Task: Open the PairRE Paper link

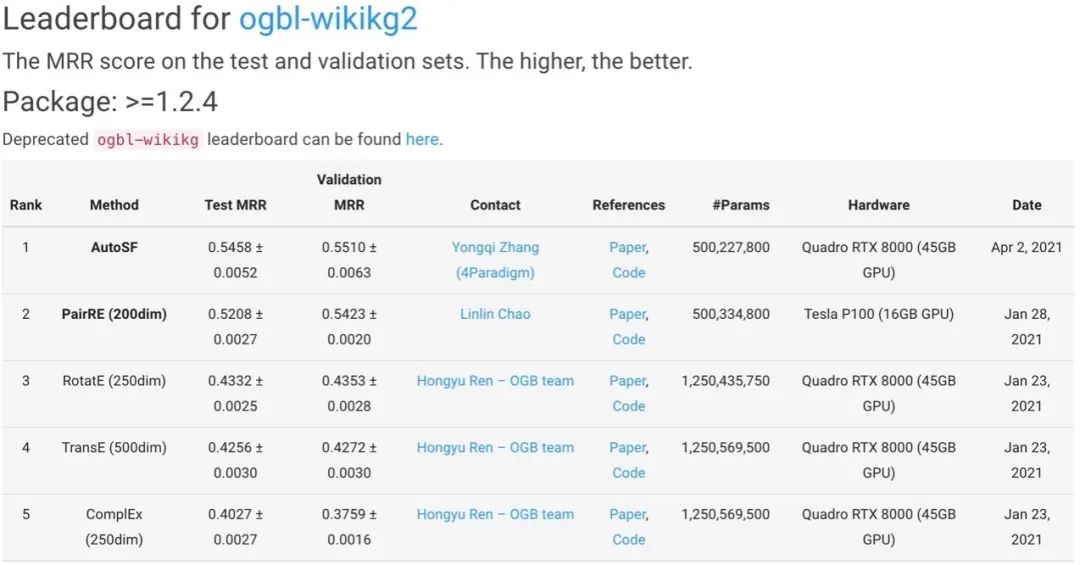Action: point(627,314)
